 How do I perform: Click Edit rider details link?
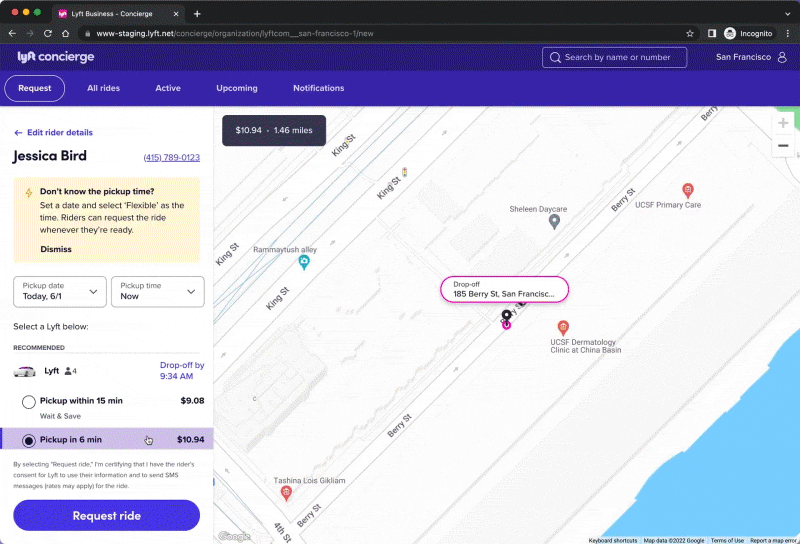click(60, 133)
